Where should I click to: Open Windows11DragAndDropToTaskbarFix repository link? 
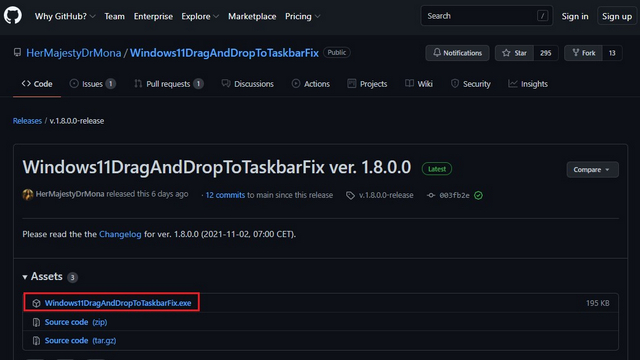(x=224, y=53)
